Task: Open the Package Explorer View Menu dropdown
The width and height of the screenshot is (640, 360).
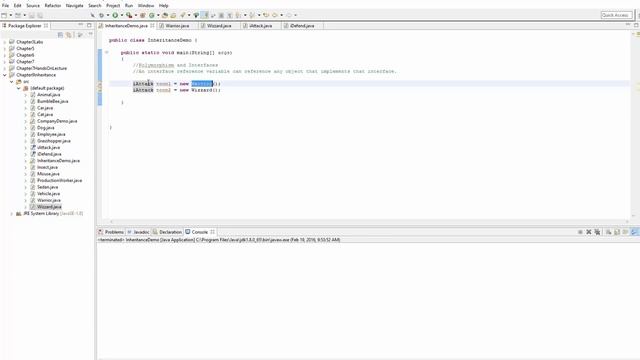Action: point(90,35)
